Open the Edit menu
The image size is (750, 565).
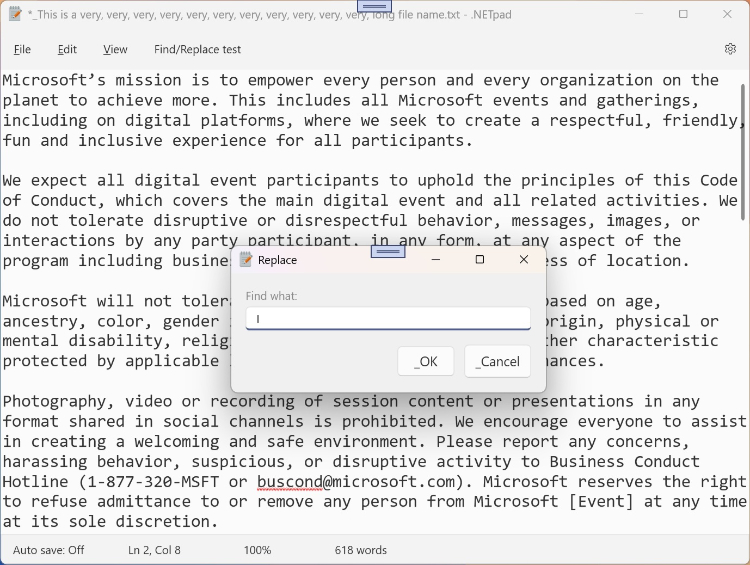click(x=67, y=49)
